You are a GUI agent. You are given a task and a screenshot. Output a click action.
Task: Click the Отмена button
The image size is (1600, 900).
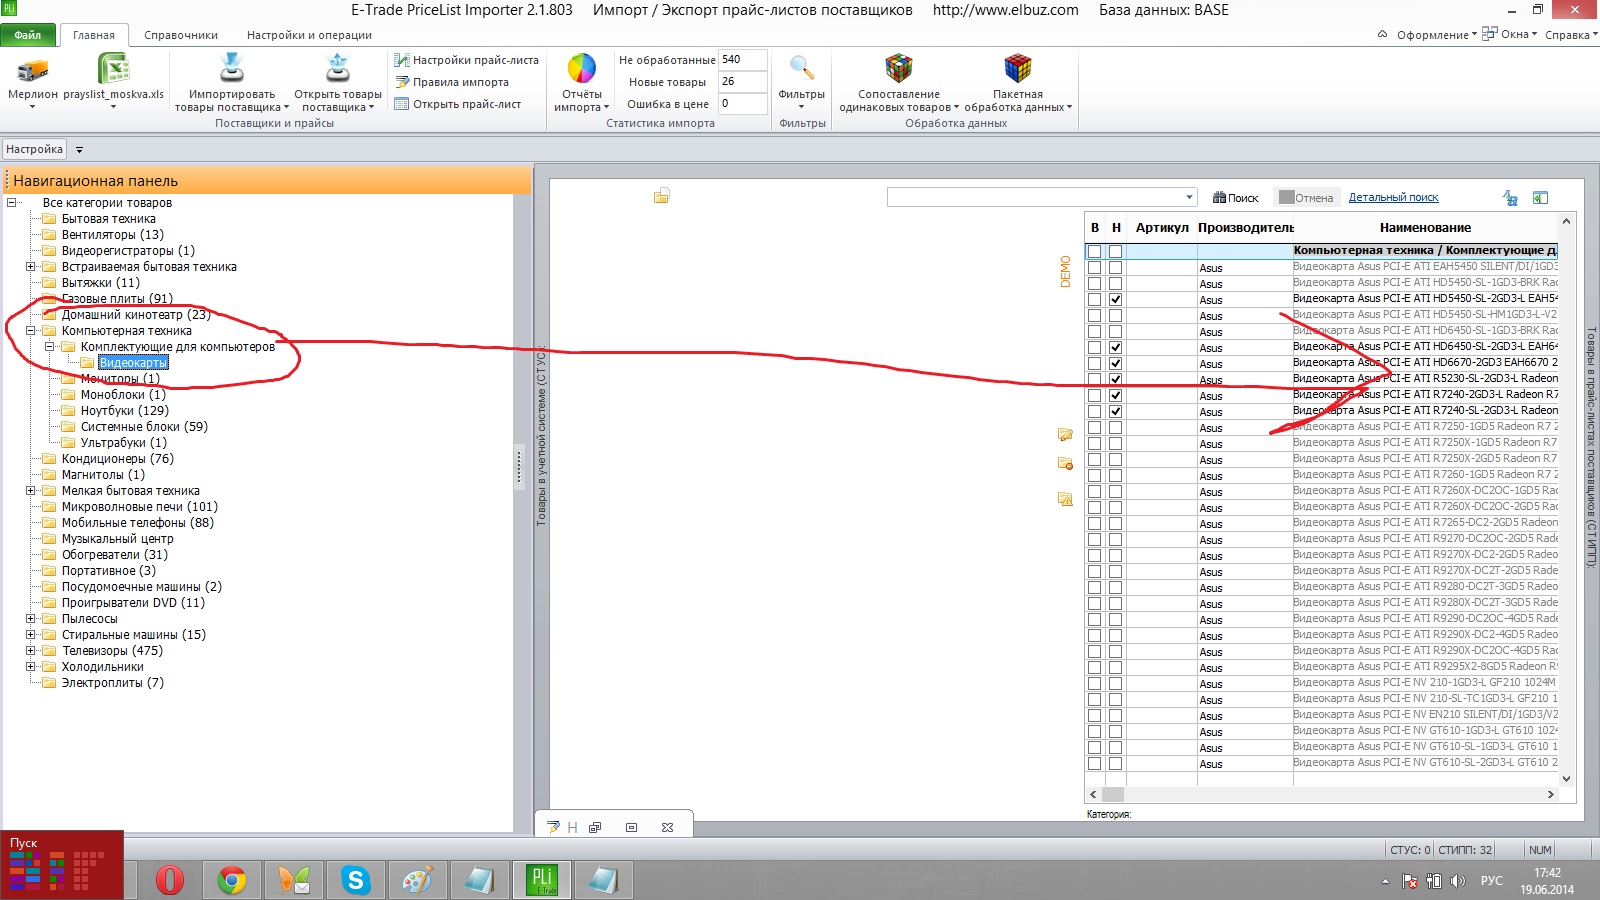[x=1306, y=198]
